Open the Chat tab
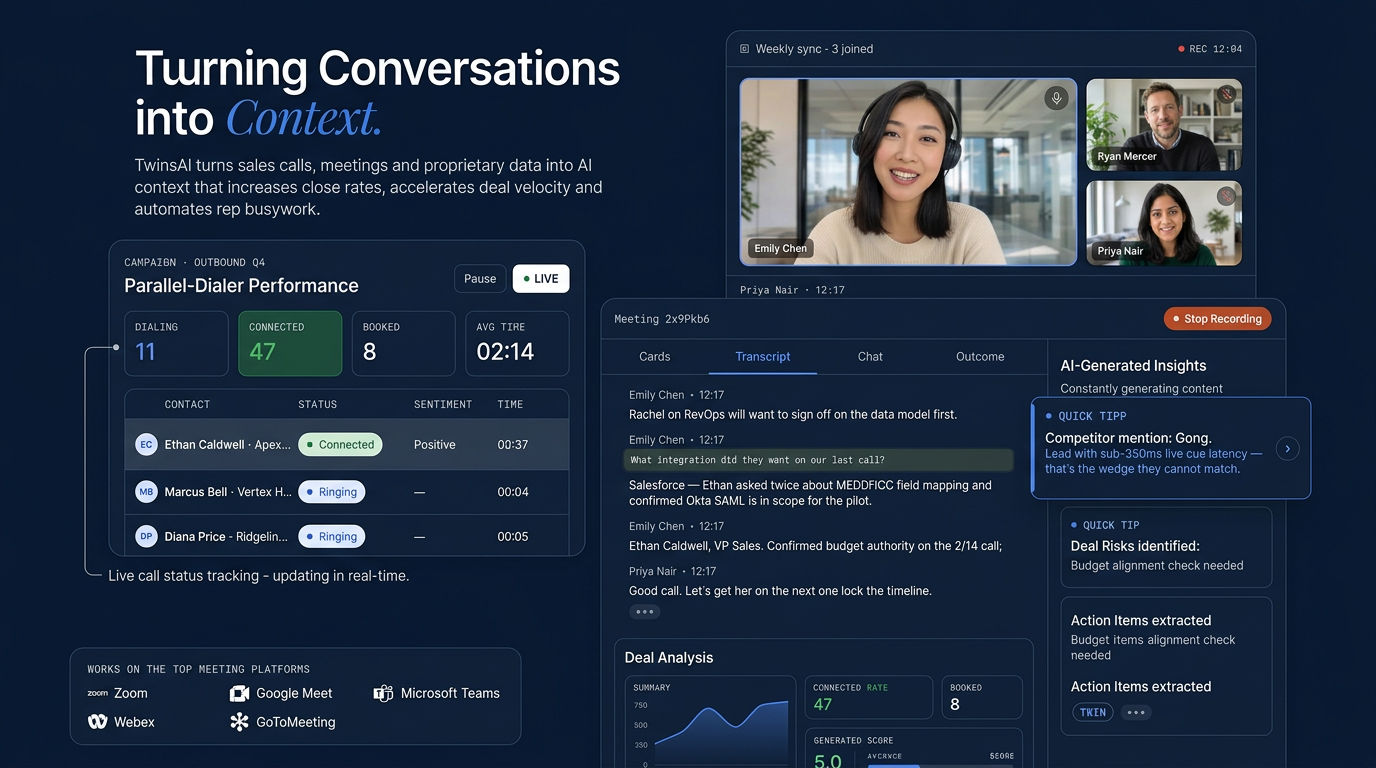The width and height of the screenshot is (1376, 768). click(x=870, y=357)
